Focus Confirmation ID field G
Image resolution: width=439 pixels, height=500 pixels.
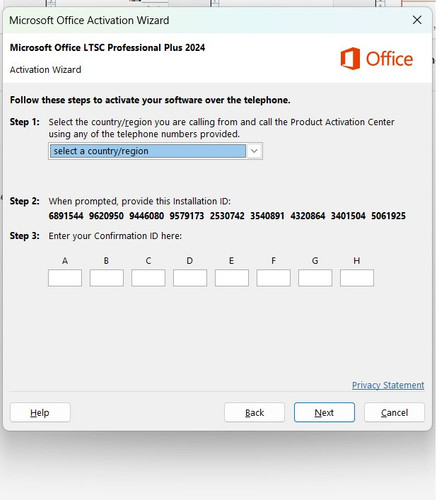[x=315, y=278]
